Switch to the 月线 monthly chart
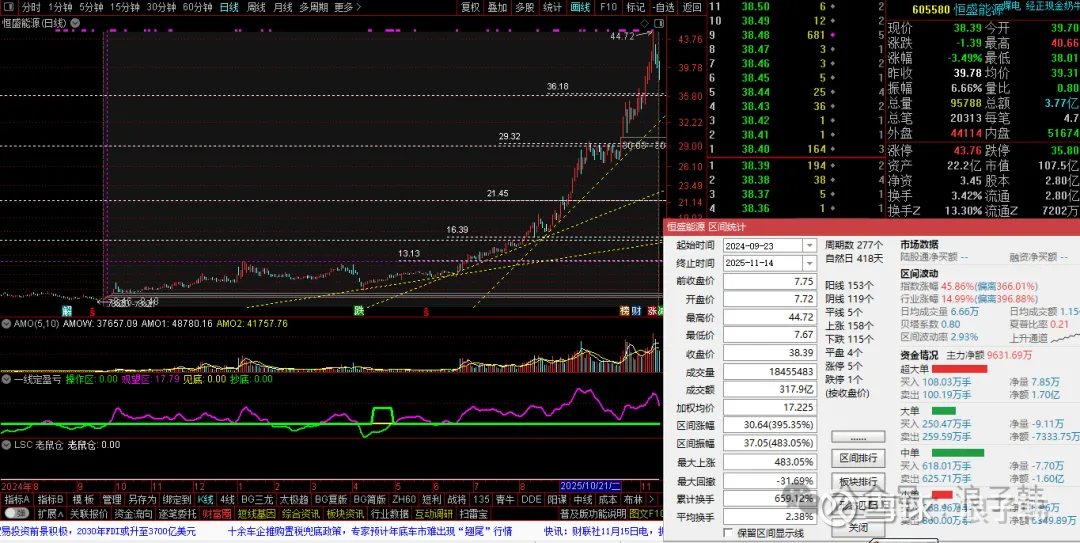Viewport: 1080px width, 543px height. (283, 8)
